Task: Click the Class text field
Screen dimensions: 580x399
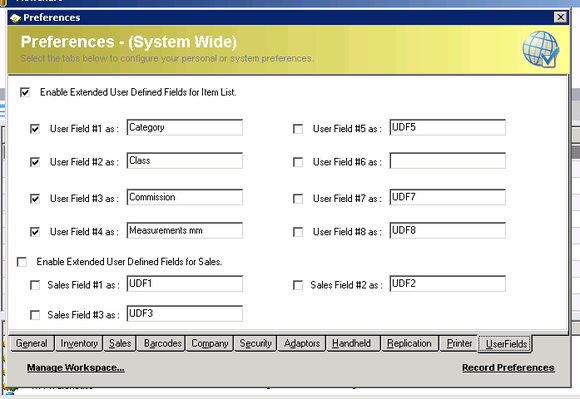Action: point(185,161)
